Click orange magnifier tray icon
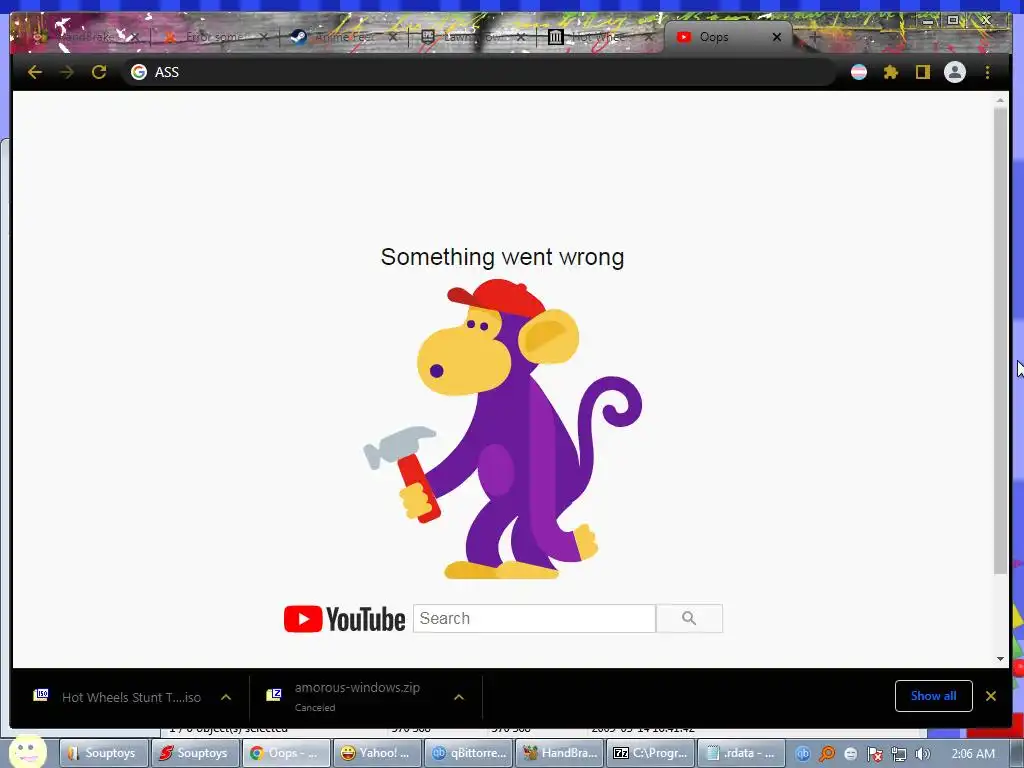1024x768 pixels. [x=827, y=753]
